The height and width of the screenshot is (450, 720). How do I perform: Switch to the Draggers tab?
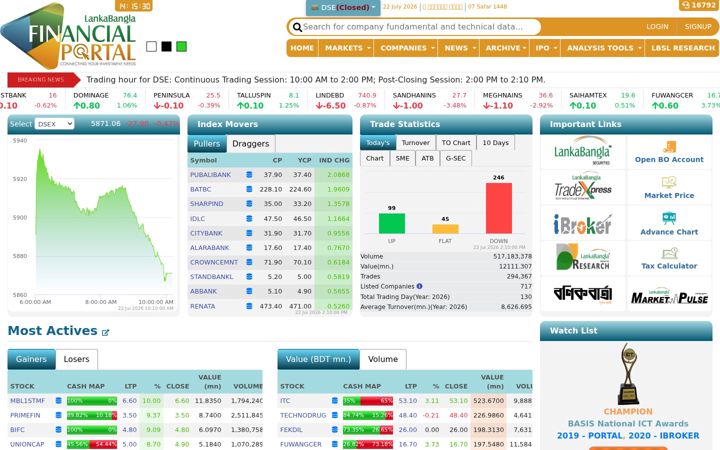251,144
